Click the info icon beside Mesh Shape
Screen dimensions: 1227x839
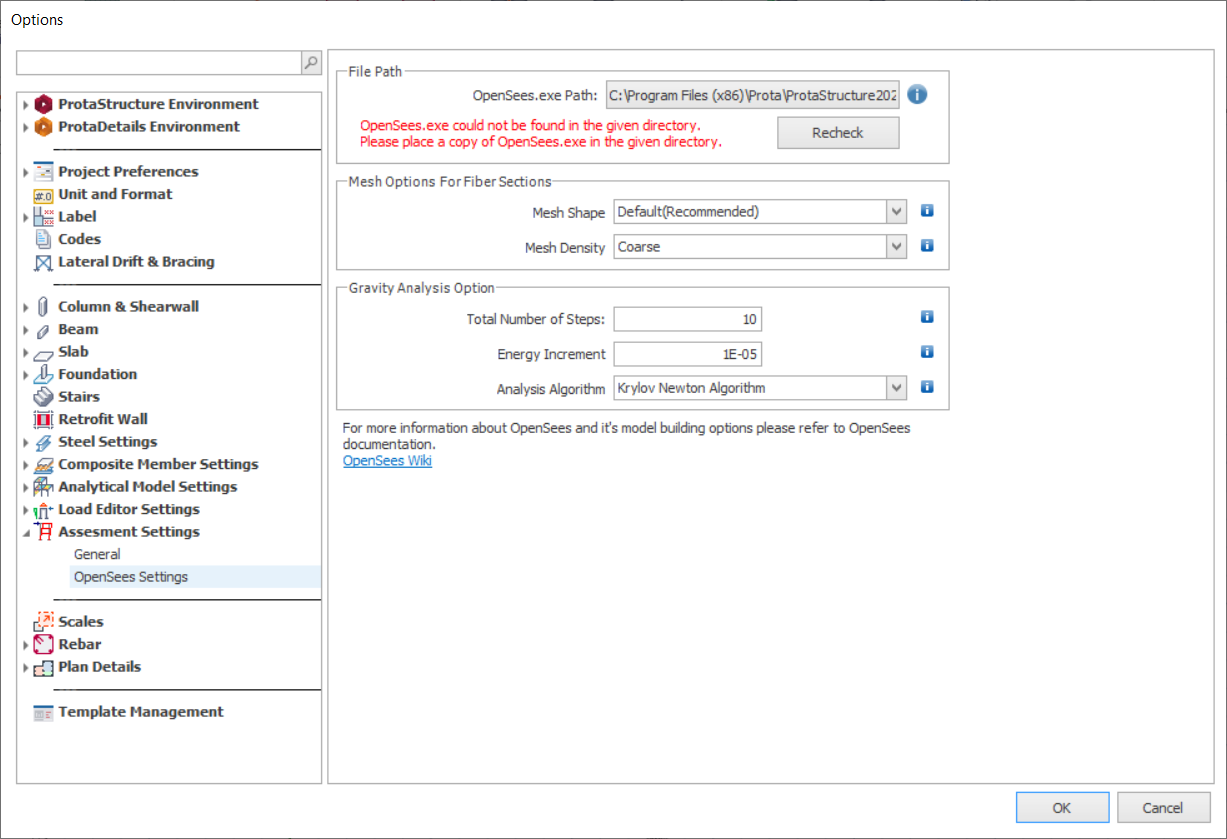(926, 211)
